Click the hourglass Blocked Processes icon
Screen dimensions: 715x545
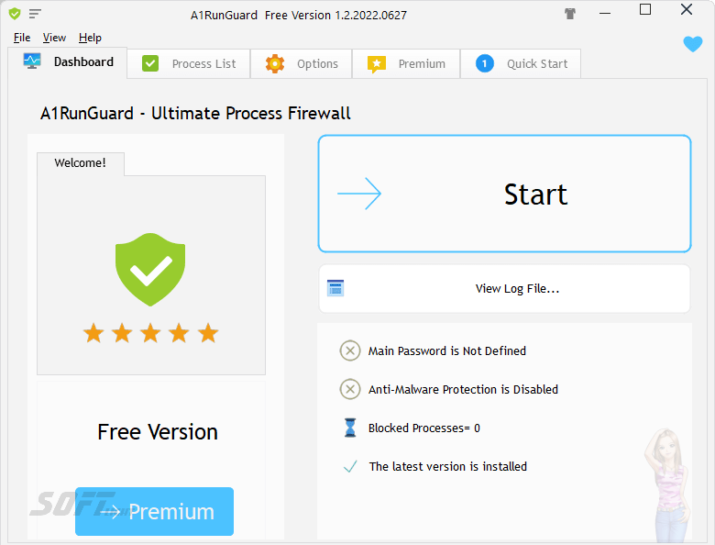(350, 428)
